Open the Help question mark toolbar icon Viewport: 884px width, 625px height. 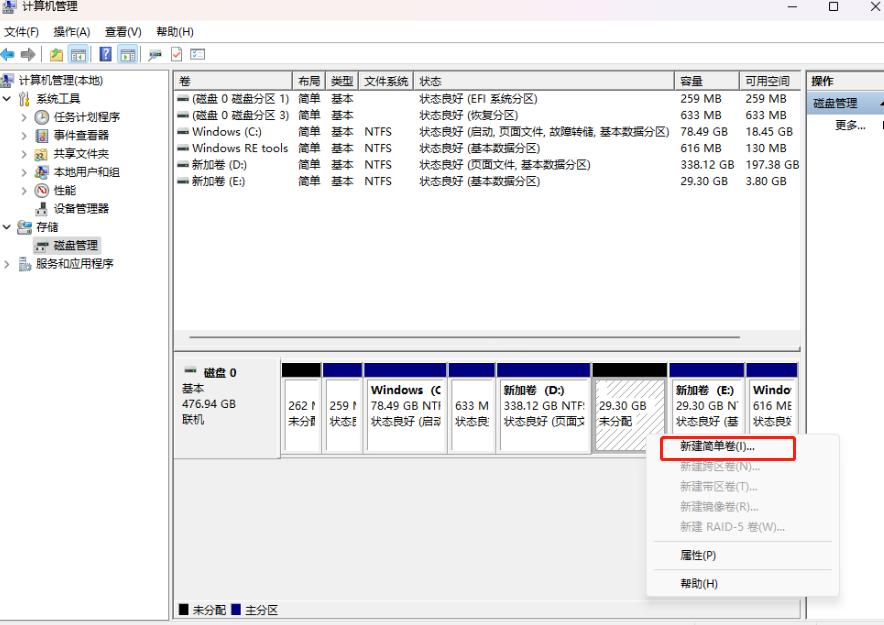[x=106, y=54]
